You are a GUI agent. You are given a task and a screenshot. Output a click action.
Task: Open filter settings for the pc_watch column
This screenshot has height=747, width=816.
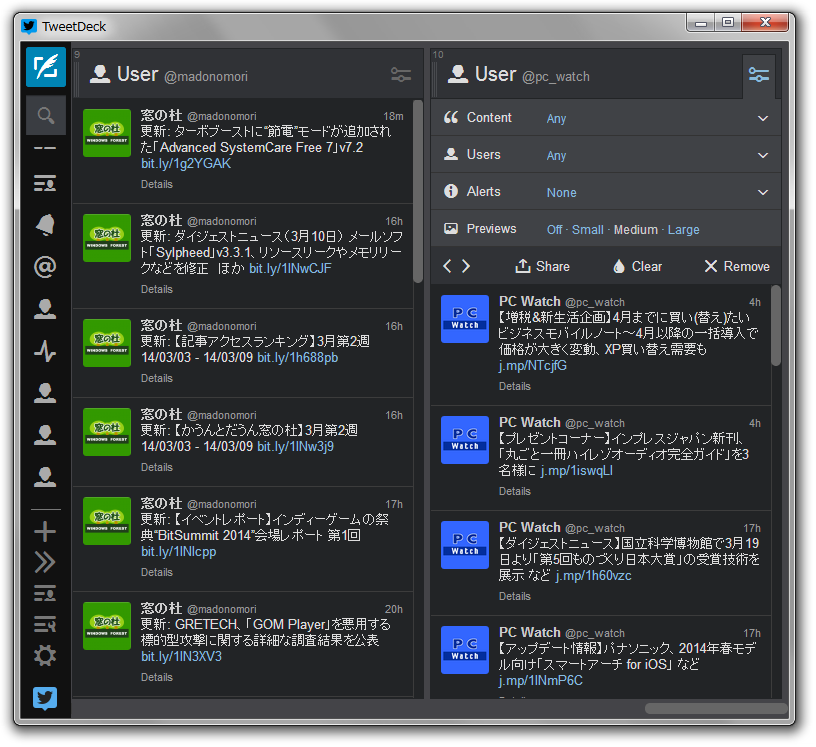click(759, 75)
